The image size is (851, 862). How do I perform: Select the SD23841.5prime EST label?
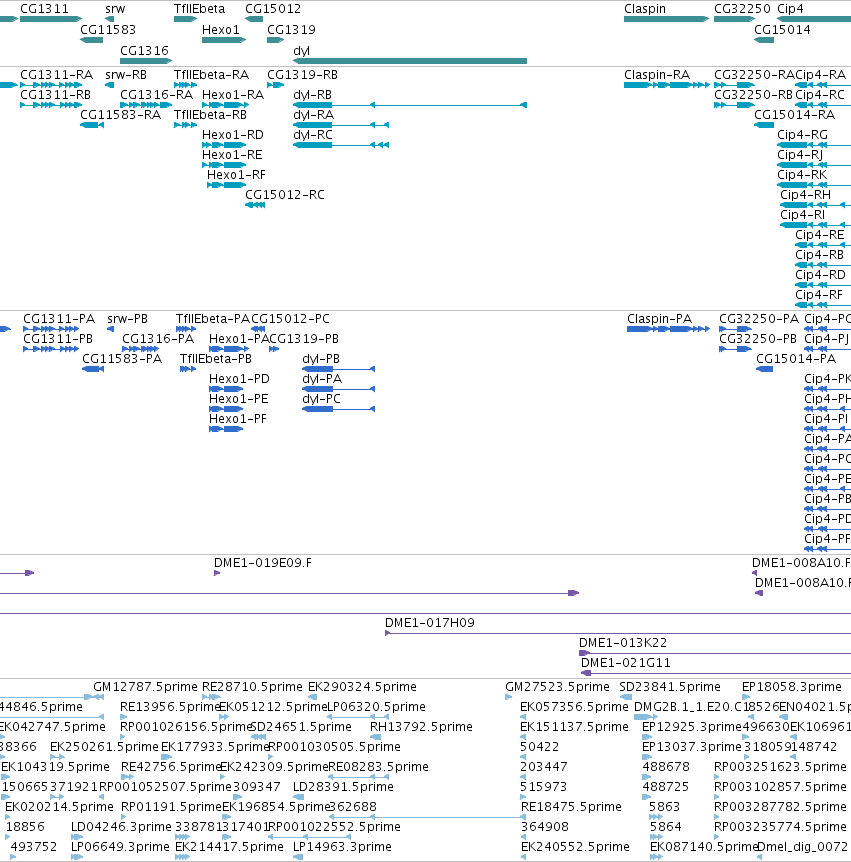(670, 687)
